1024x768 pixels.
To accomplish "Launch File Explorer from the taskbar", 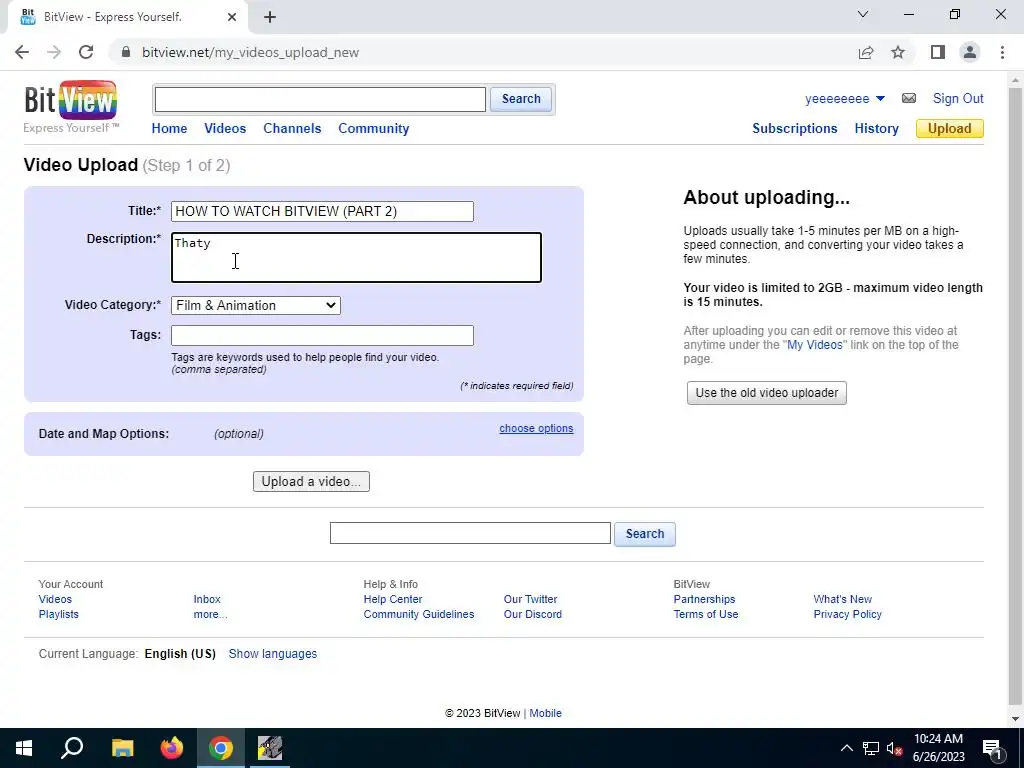I will point(122,748).
